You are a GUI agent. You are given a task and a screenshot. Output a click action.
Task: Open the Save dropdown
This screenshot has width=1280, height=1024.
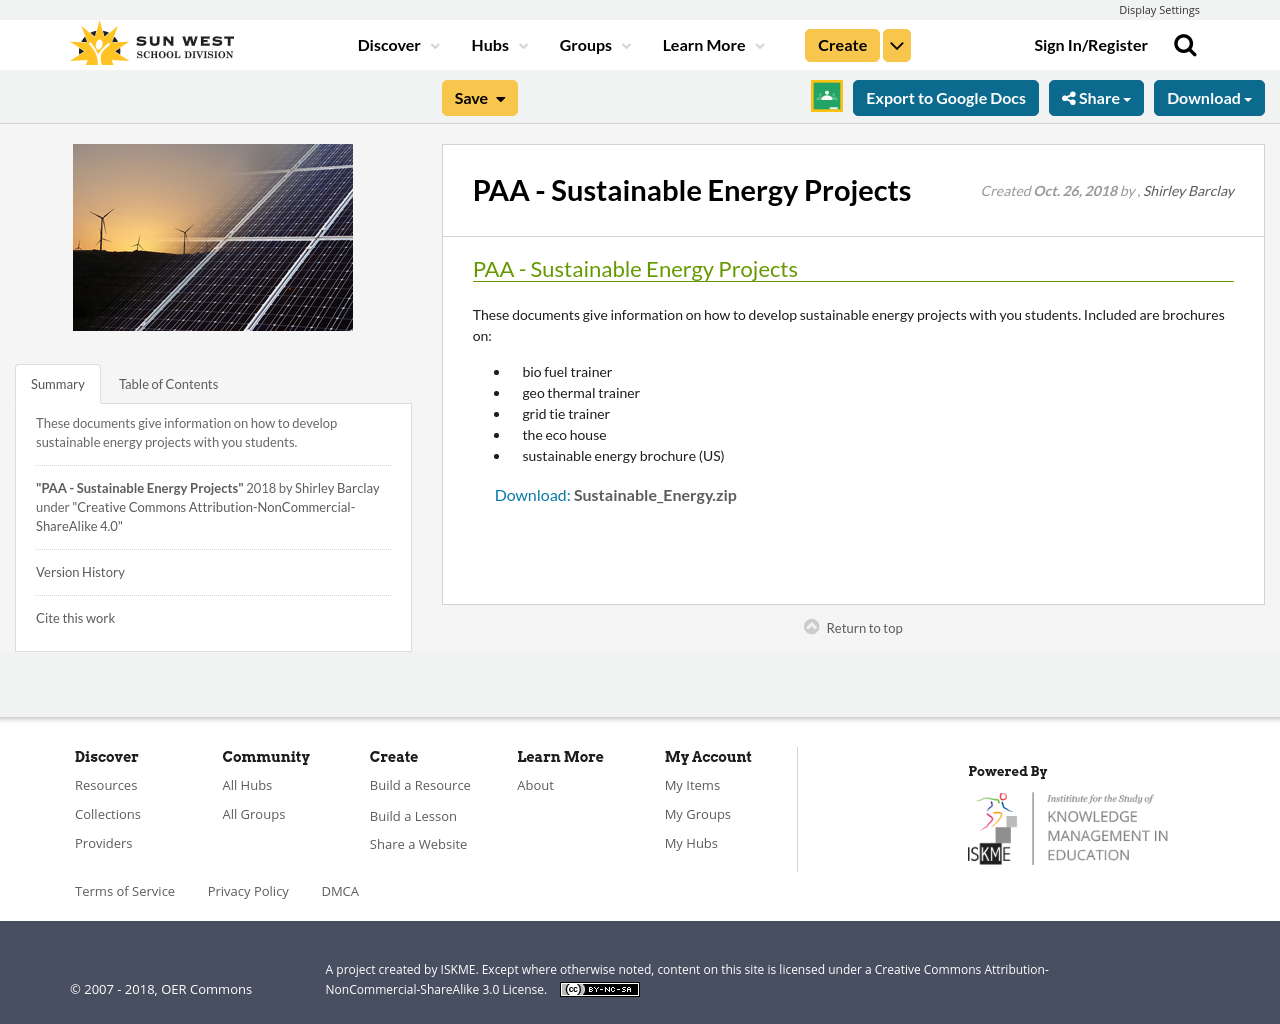(479, 97)
